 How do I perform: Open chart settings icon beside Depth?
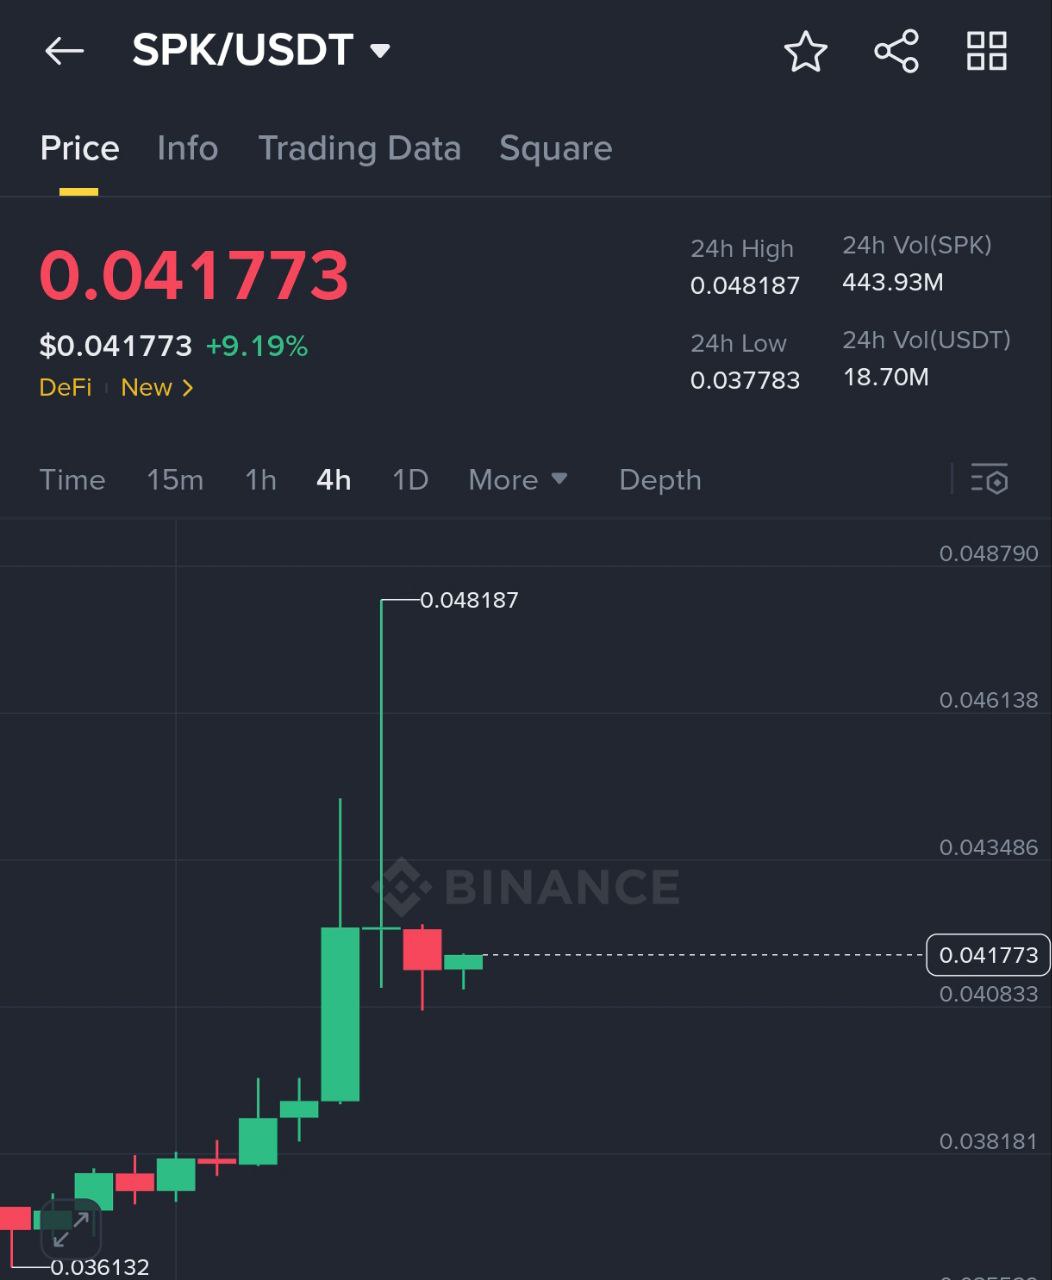click(x=989, y=480)
